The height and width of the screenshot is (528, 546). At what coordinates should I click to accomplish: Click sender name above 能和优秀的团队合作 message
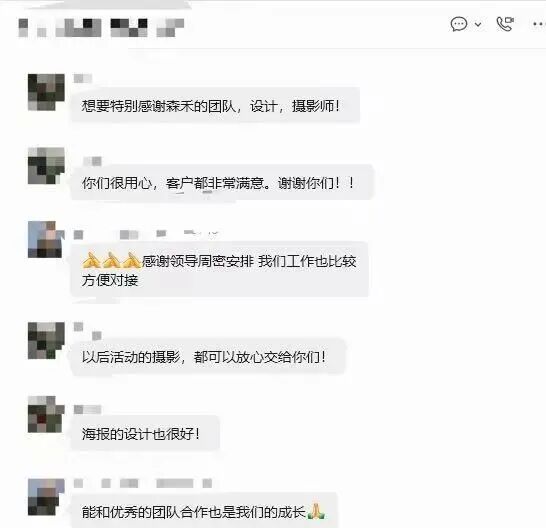(143, 483)
